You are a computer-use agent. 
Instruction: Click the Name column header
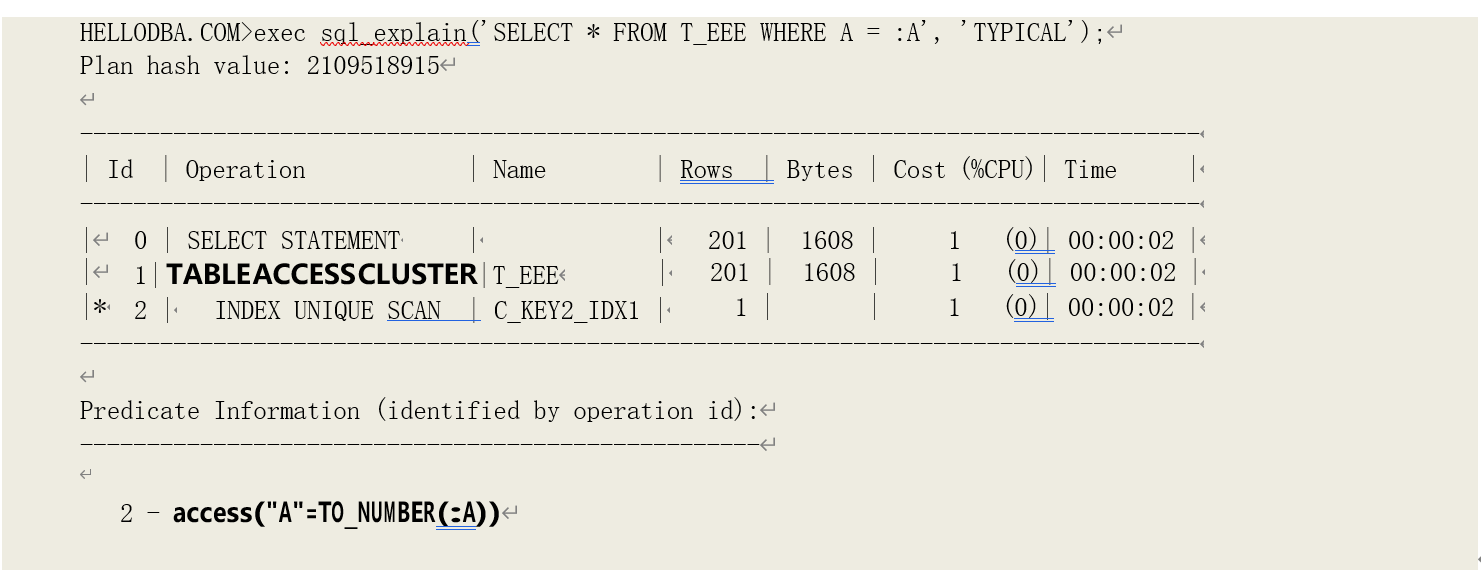click(519, 170)
